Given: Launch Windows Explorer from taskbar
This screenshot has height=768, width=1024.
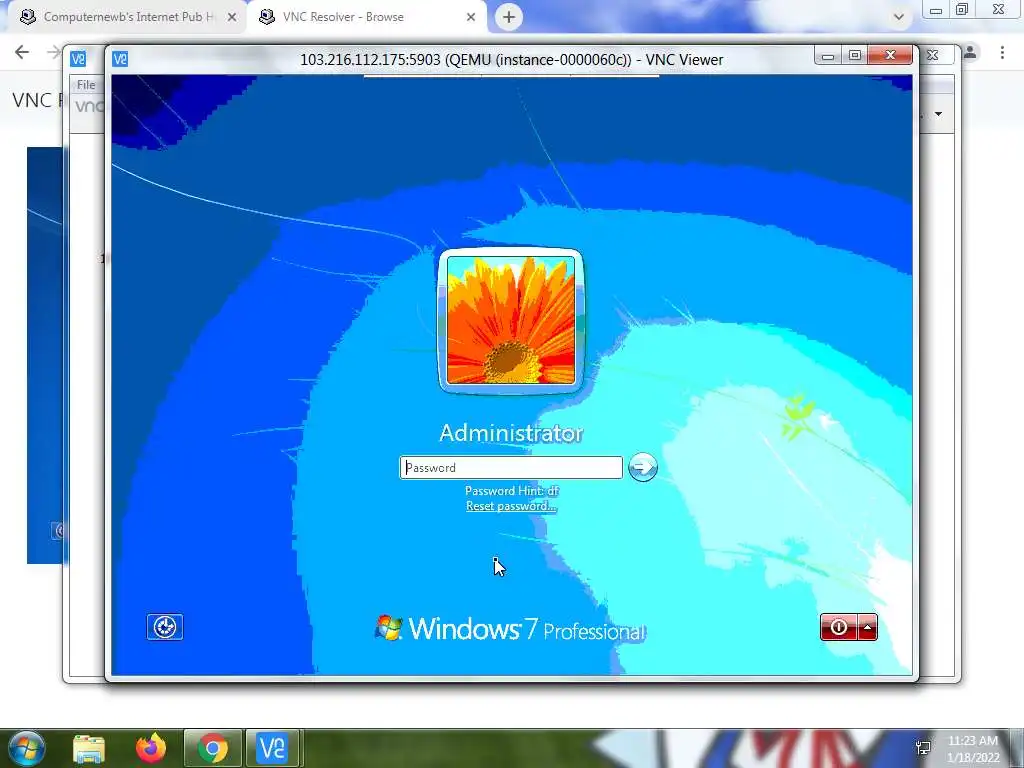Looking at the screenshot, I should coord(89,748).
